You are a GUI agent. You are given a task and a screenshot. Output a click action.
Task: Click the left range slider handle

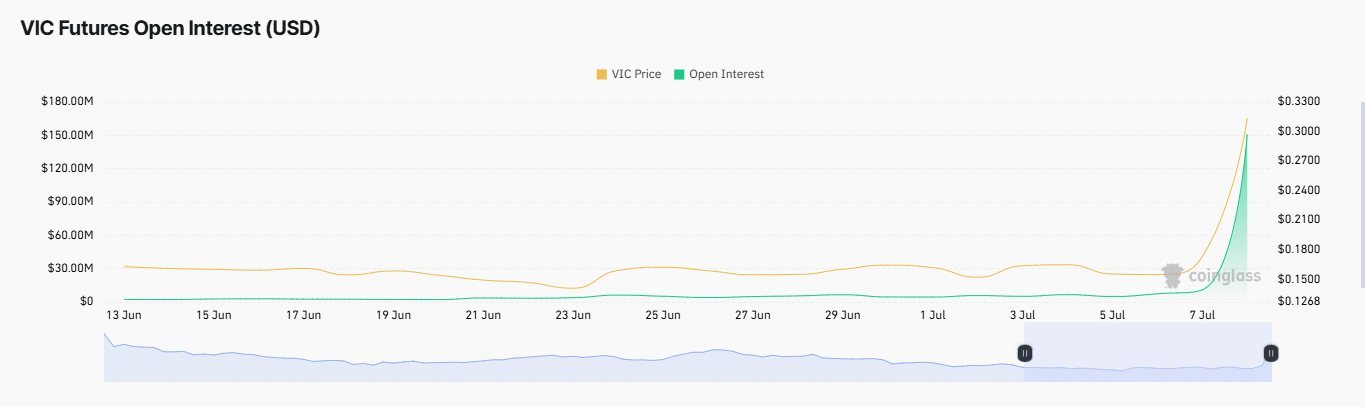pyautogui.click(x=1025, y=353)
